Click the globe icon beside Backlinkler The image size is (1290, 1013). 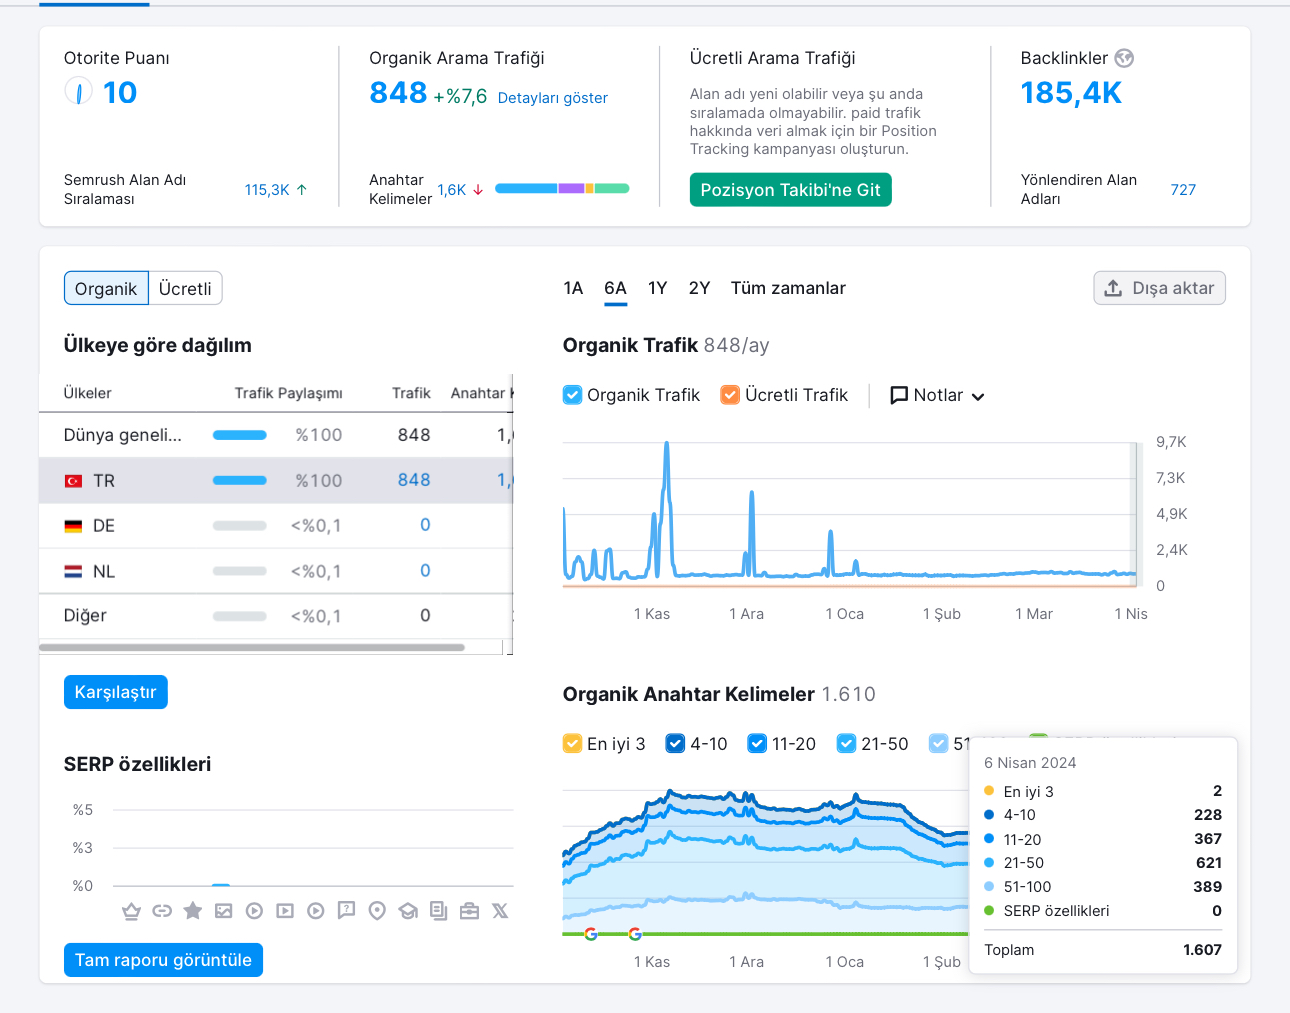pos(1125,58)
